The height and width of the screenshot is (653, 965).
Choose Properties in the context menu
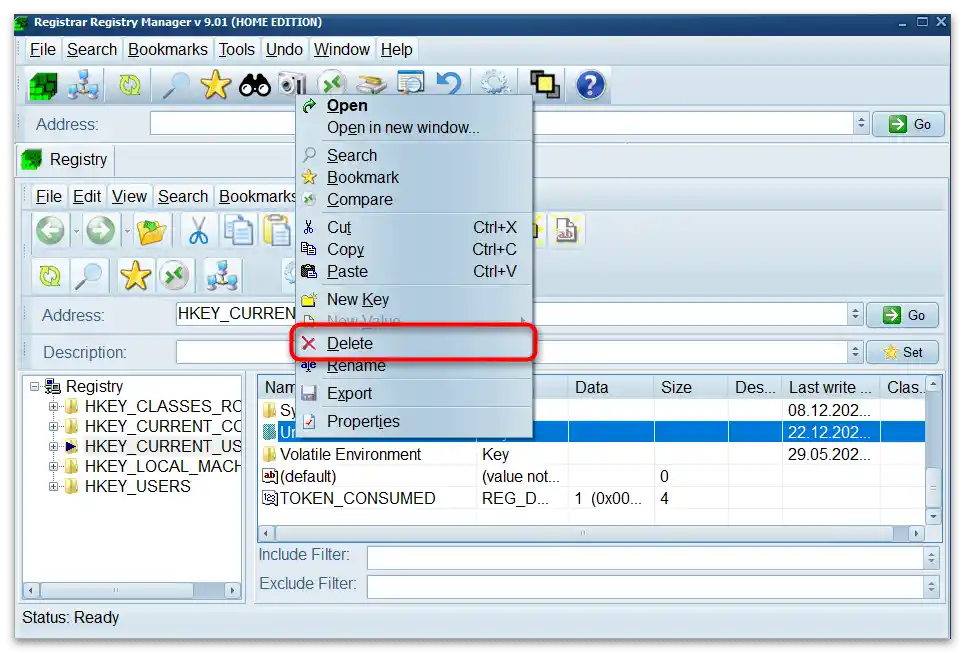tap(414, 421)
